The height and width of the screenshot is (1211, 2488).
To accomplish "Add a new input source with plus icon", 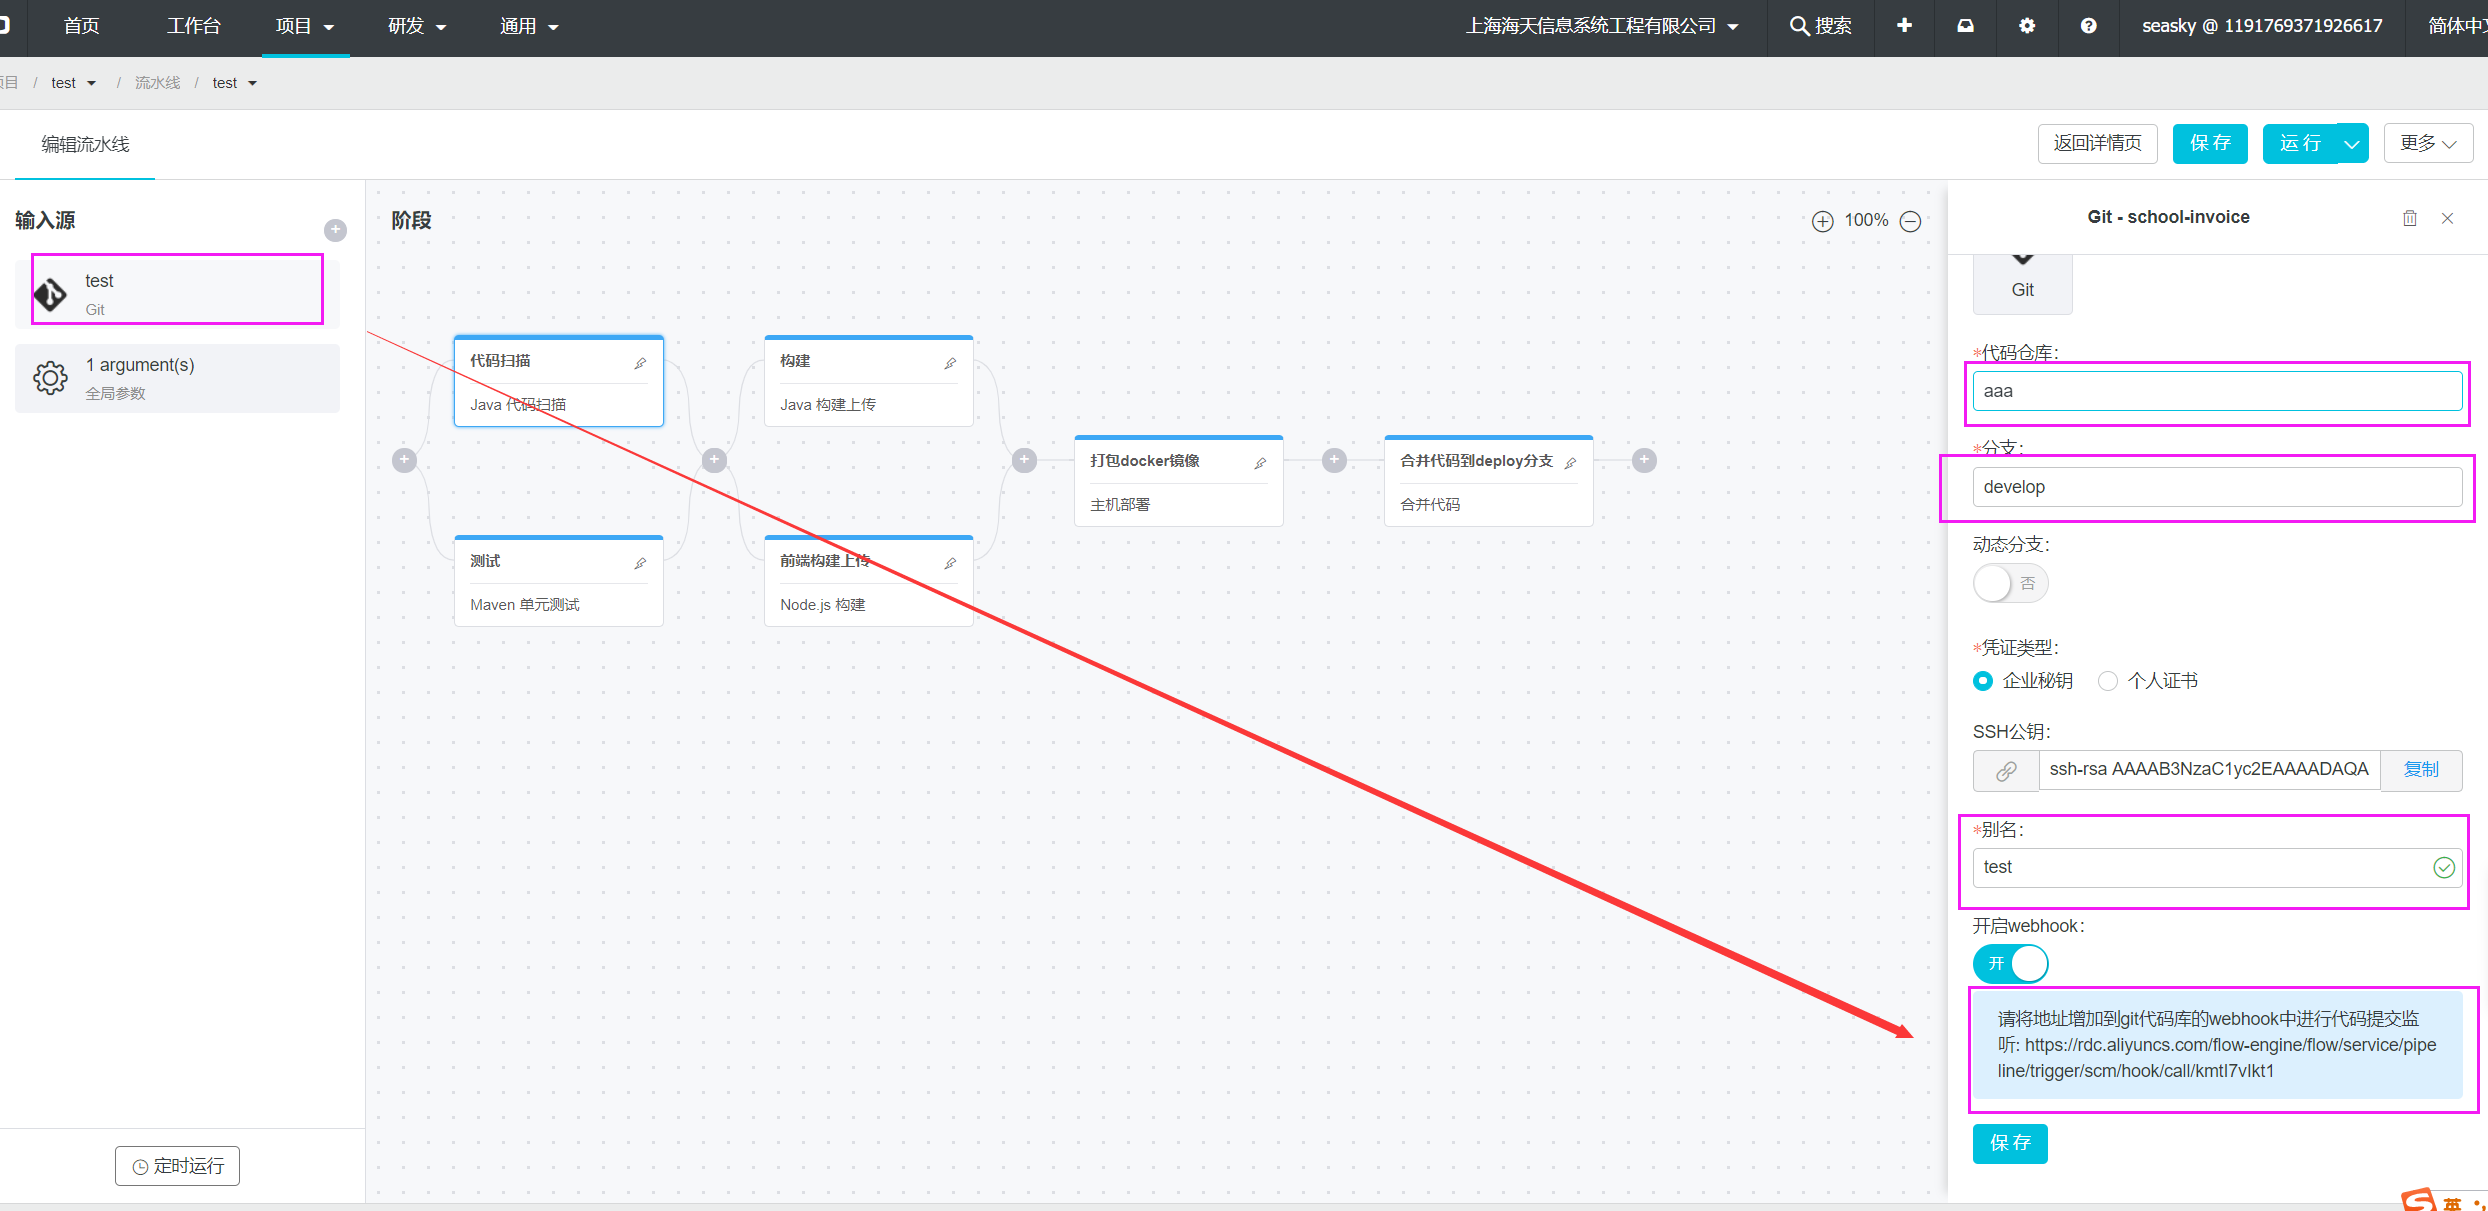I will (x=336, y=230).
